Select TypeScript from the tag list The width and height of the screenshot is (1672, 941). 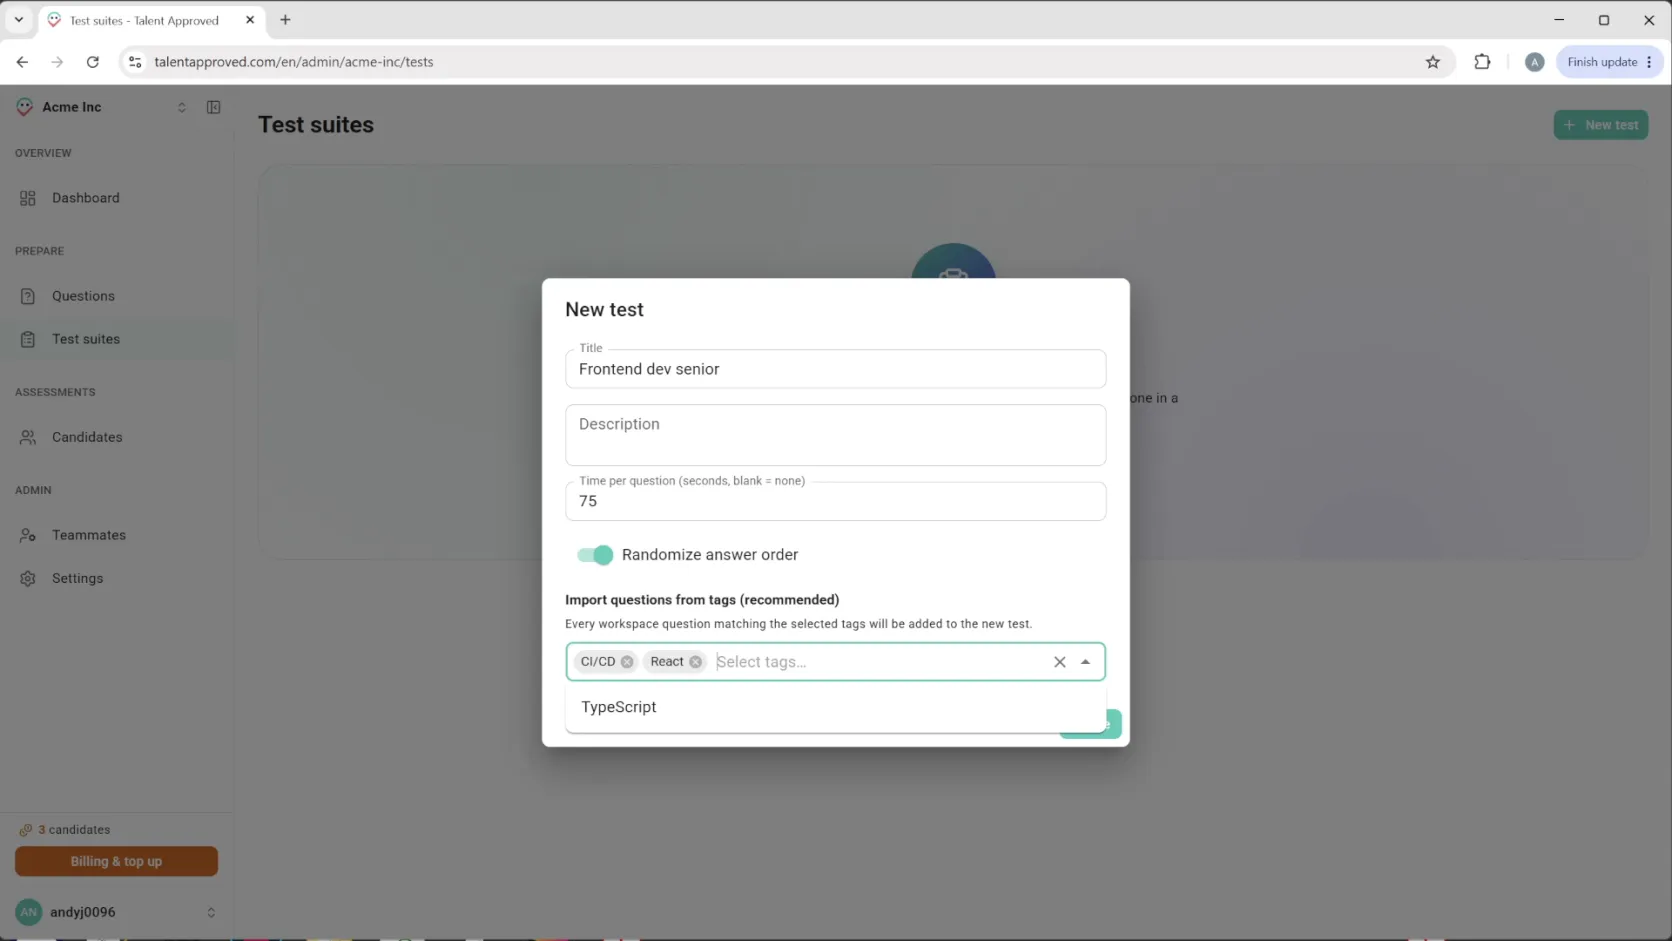(835, 707)
